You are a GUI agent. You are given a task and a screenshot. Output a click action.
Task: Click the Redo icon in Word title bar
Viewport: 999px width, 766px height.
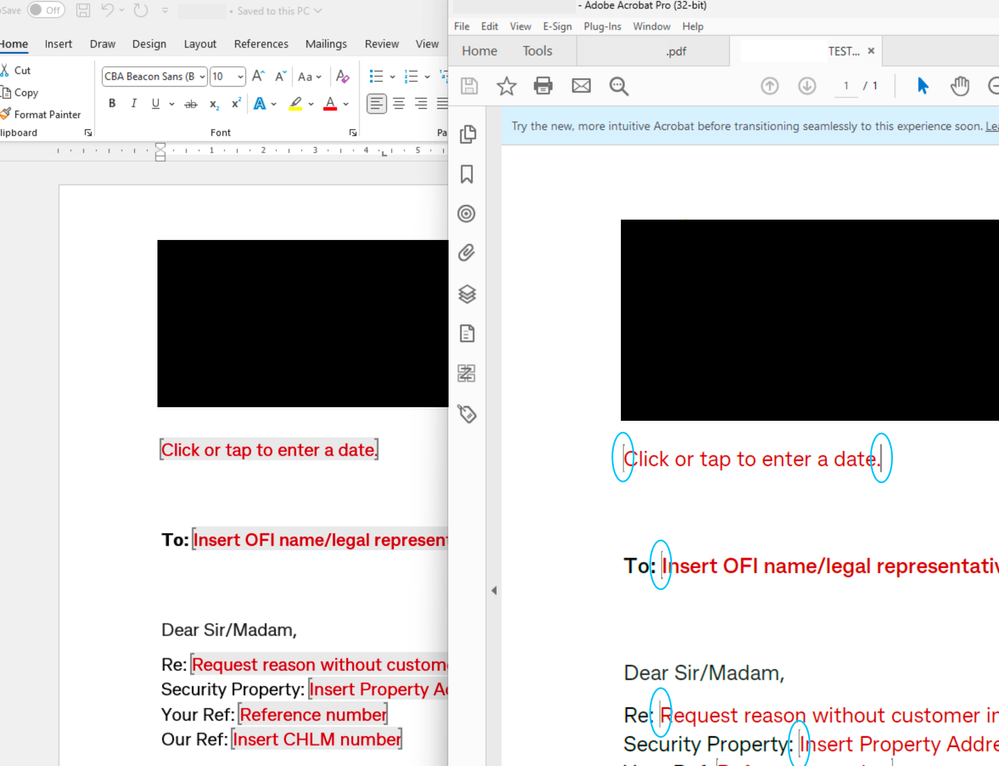click(141, 10)
